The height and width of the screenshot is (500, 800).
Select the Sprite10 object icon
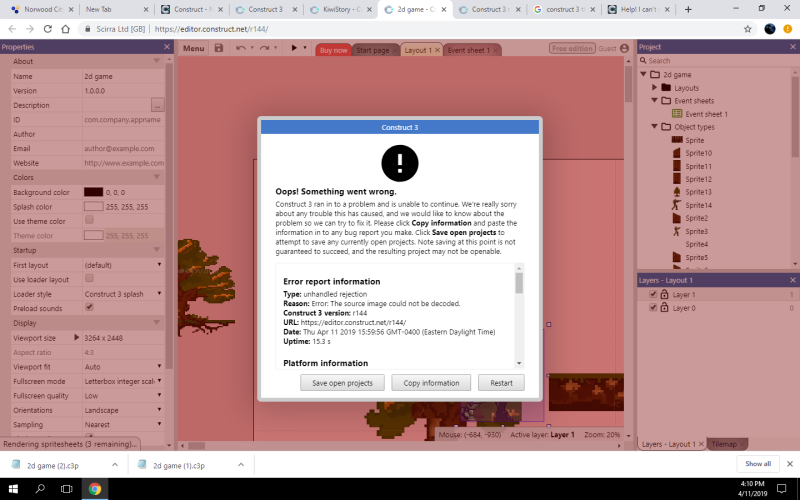677,153
